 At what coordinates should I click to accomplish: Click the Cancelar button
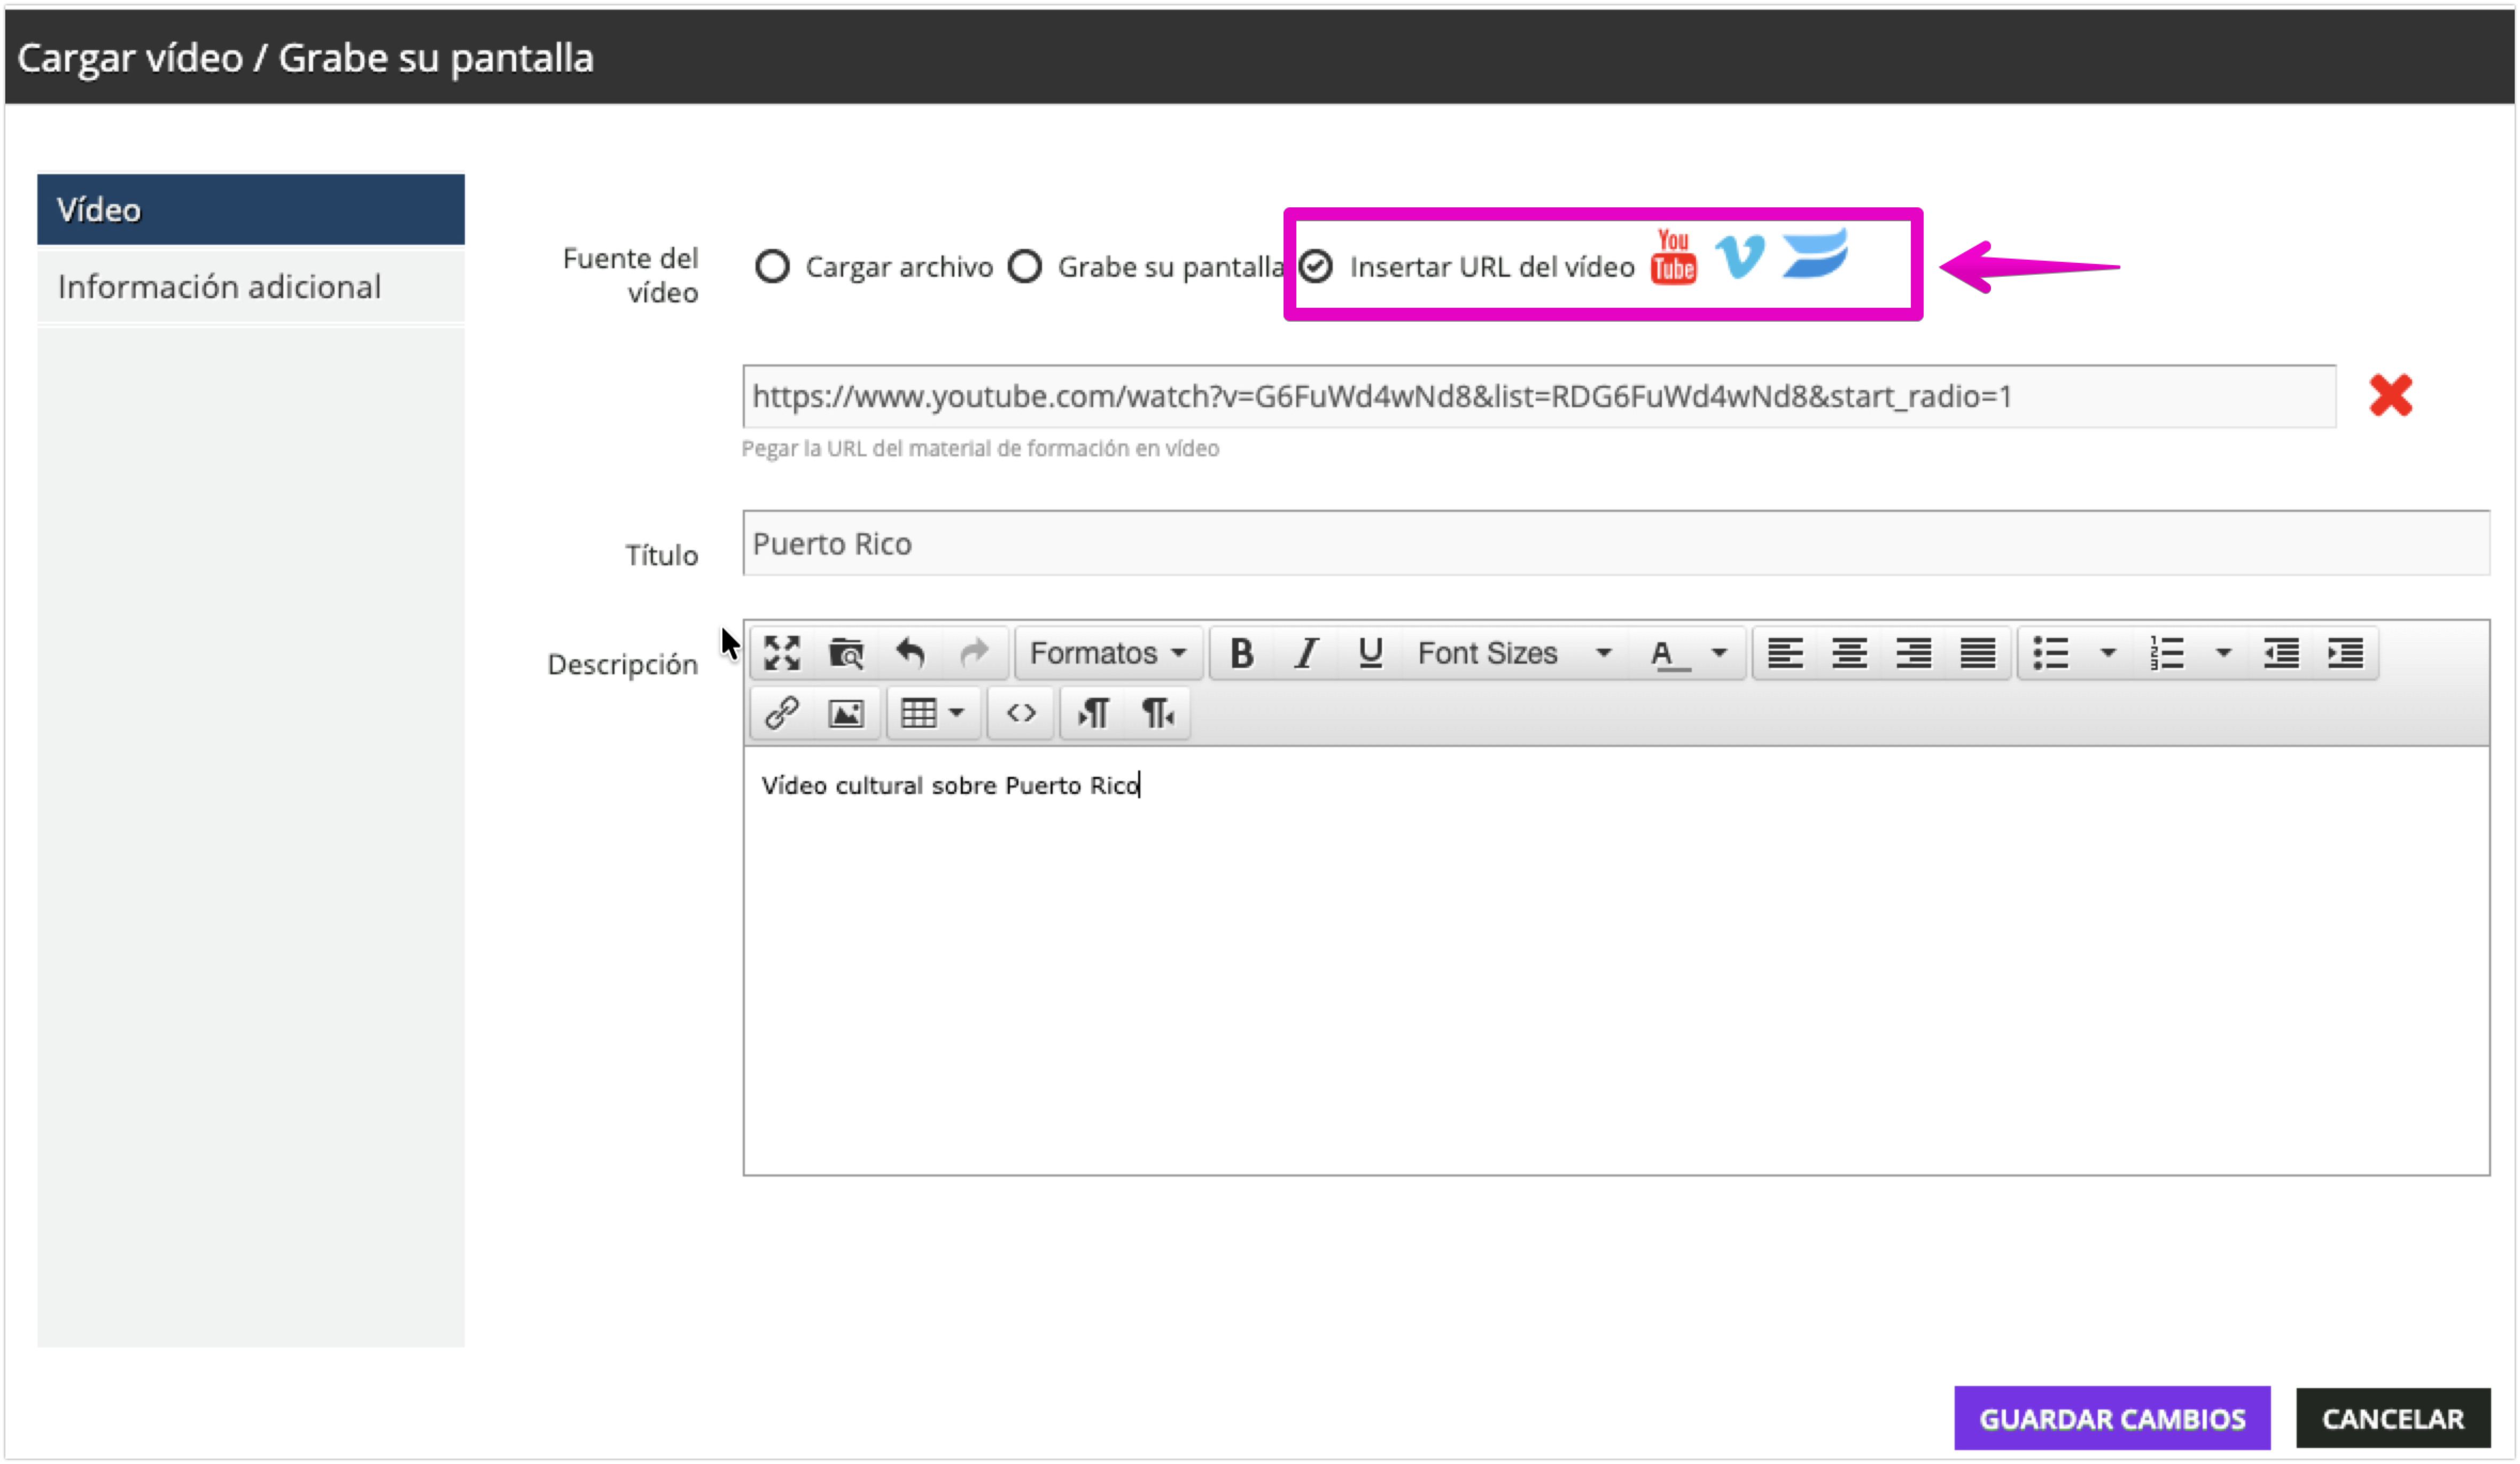(x=2392, y=1418)
